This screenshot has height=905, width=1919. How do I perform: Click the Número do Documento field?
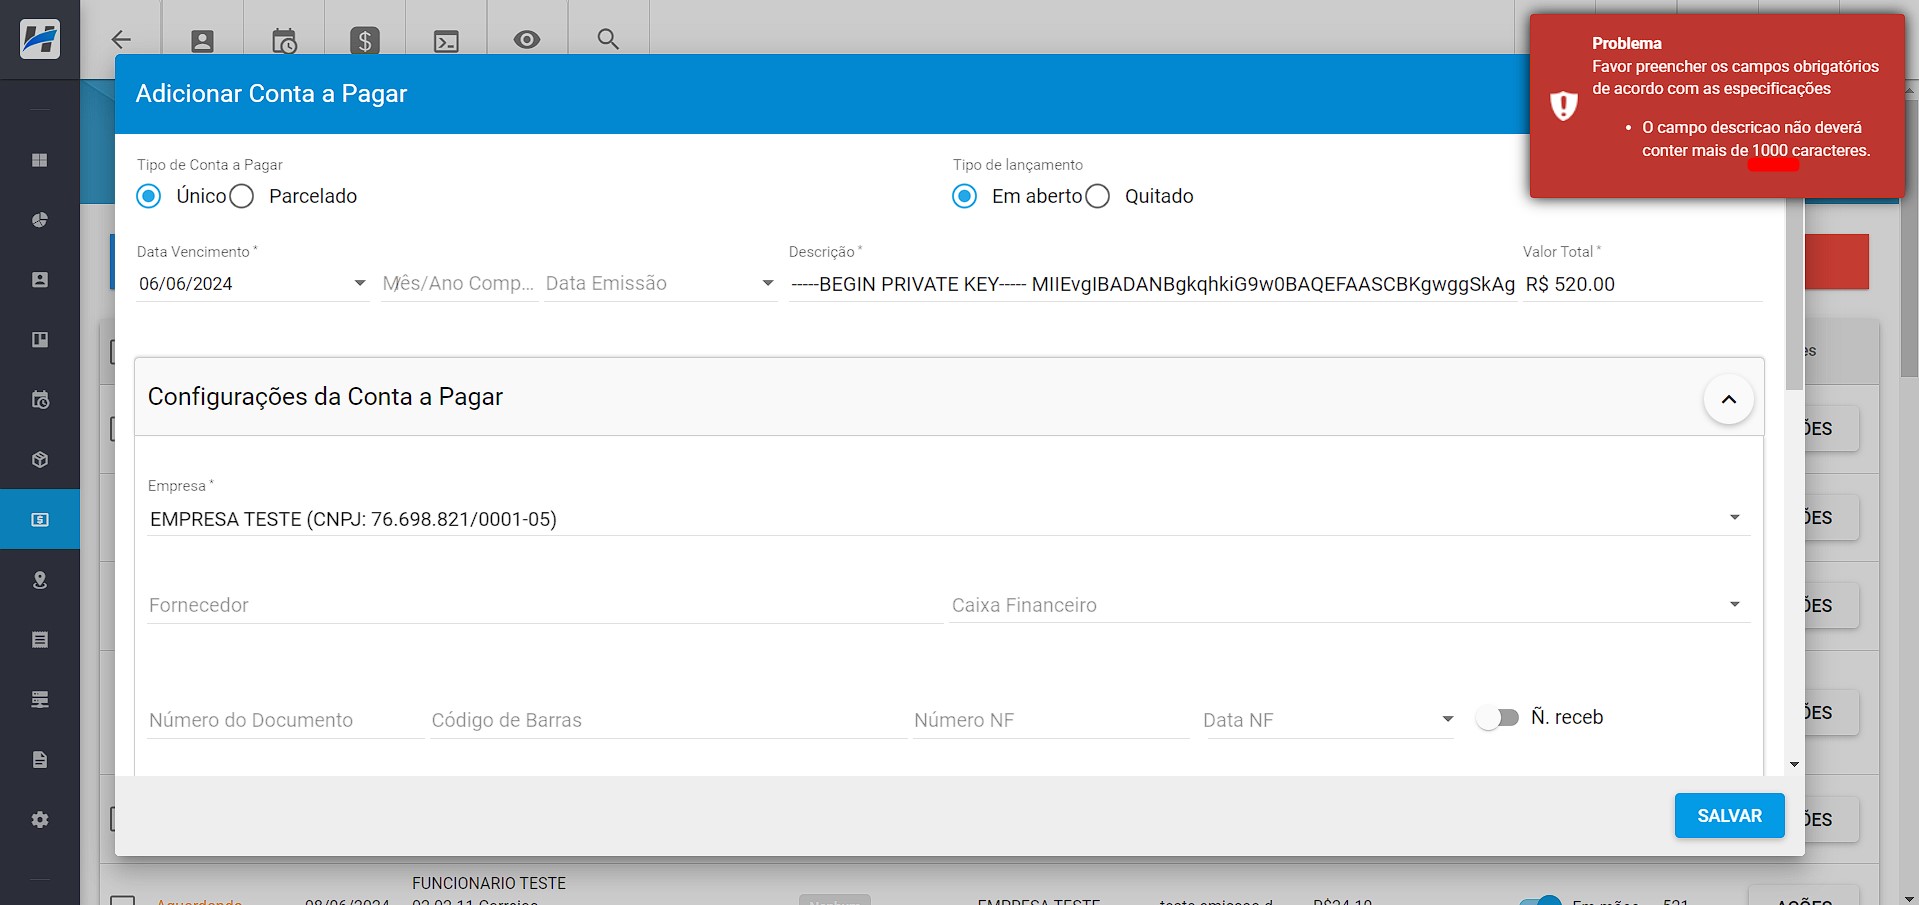pyautogui.click(x=285, y=720)
